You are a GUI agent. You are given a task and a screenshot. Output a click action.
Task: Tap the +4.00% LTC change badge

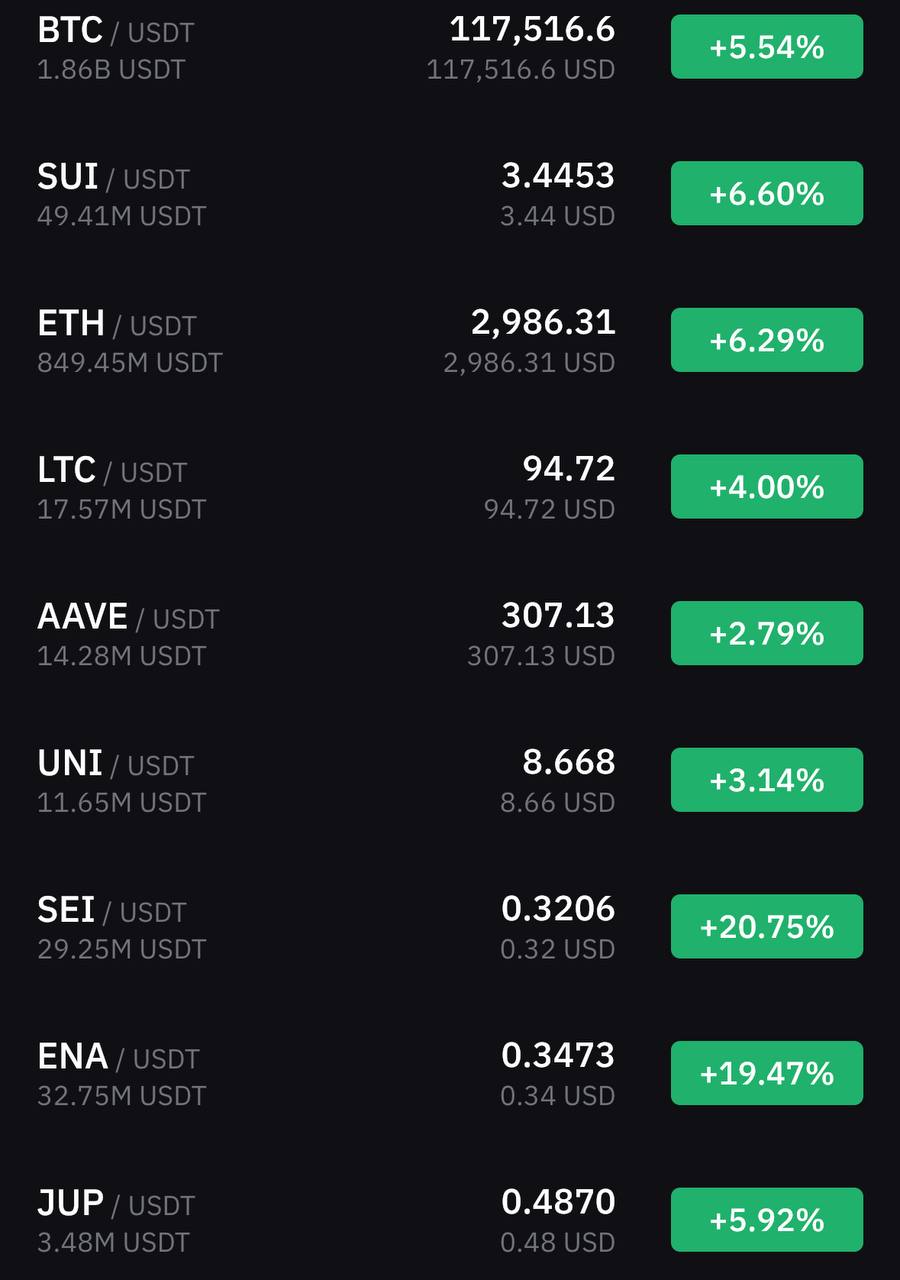(767, 487)
